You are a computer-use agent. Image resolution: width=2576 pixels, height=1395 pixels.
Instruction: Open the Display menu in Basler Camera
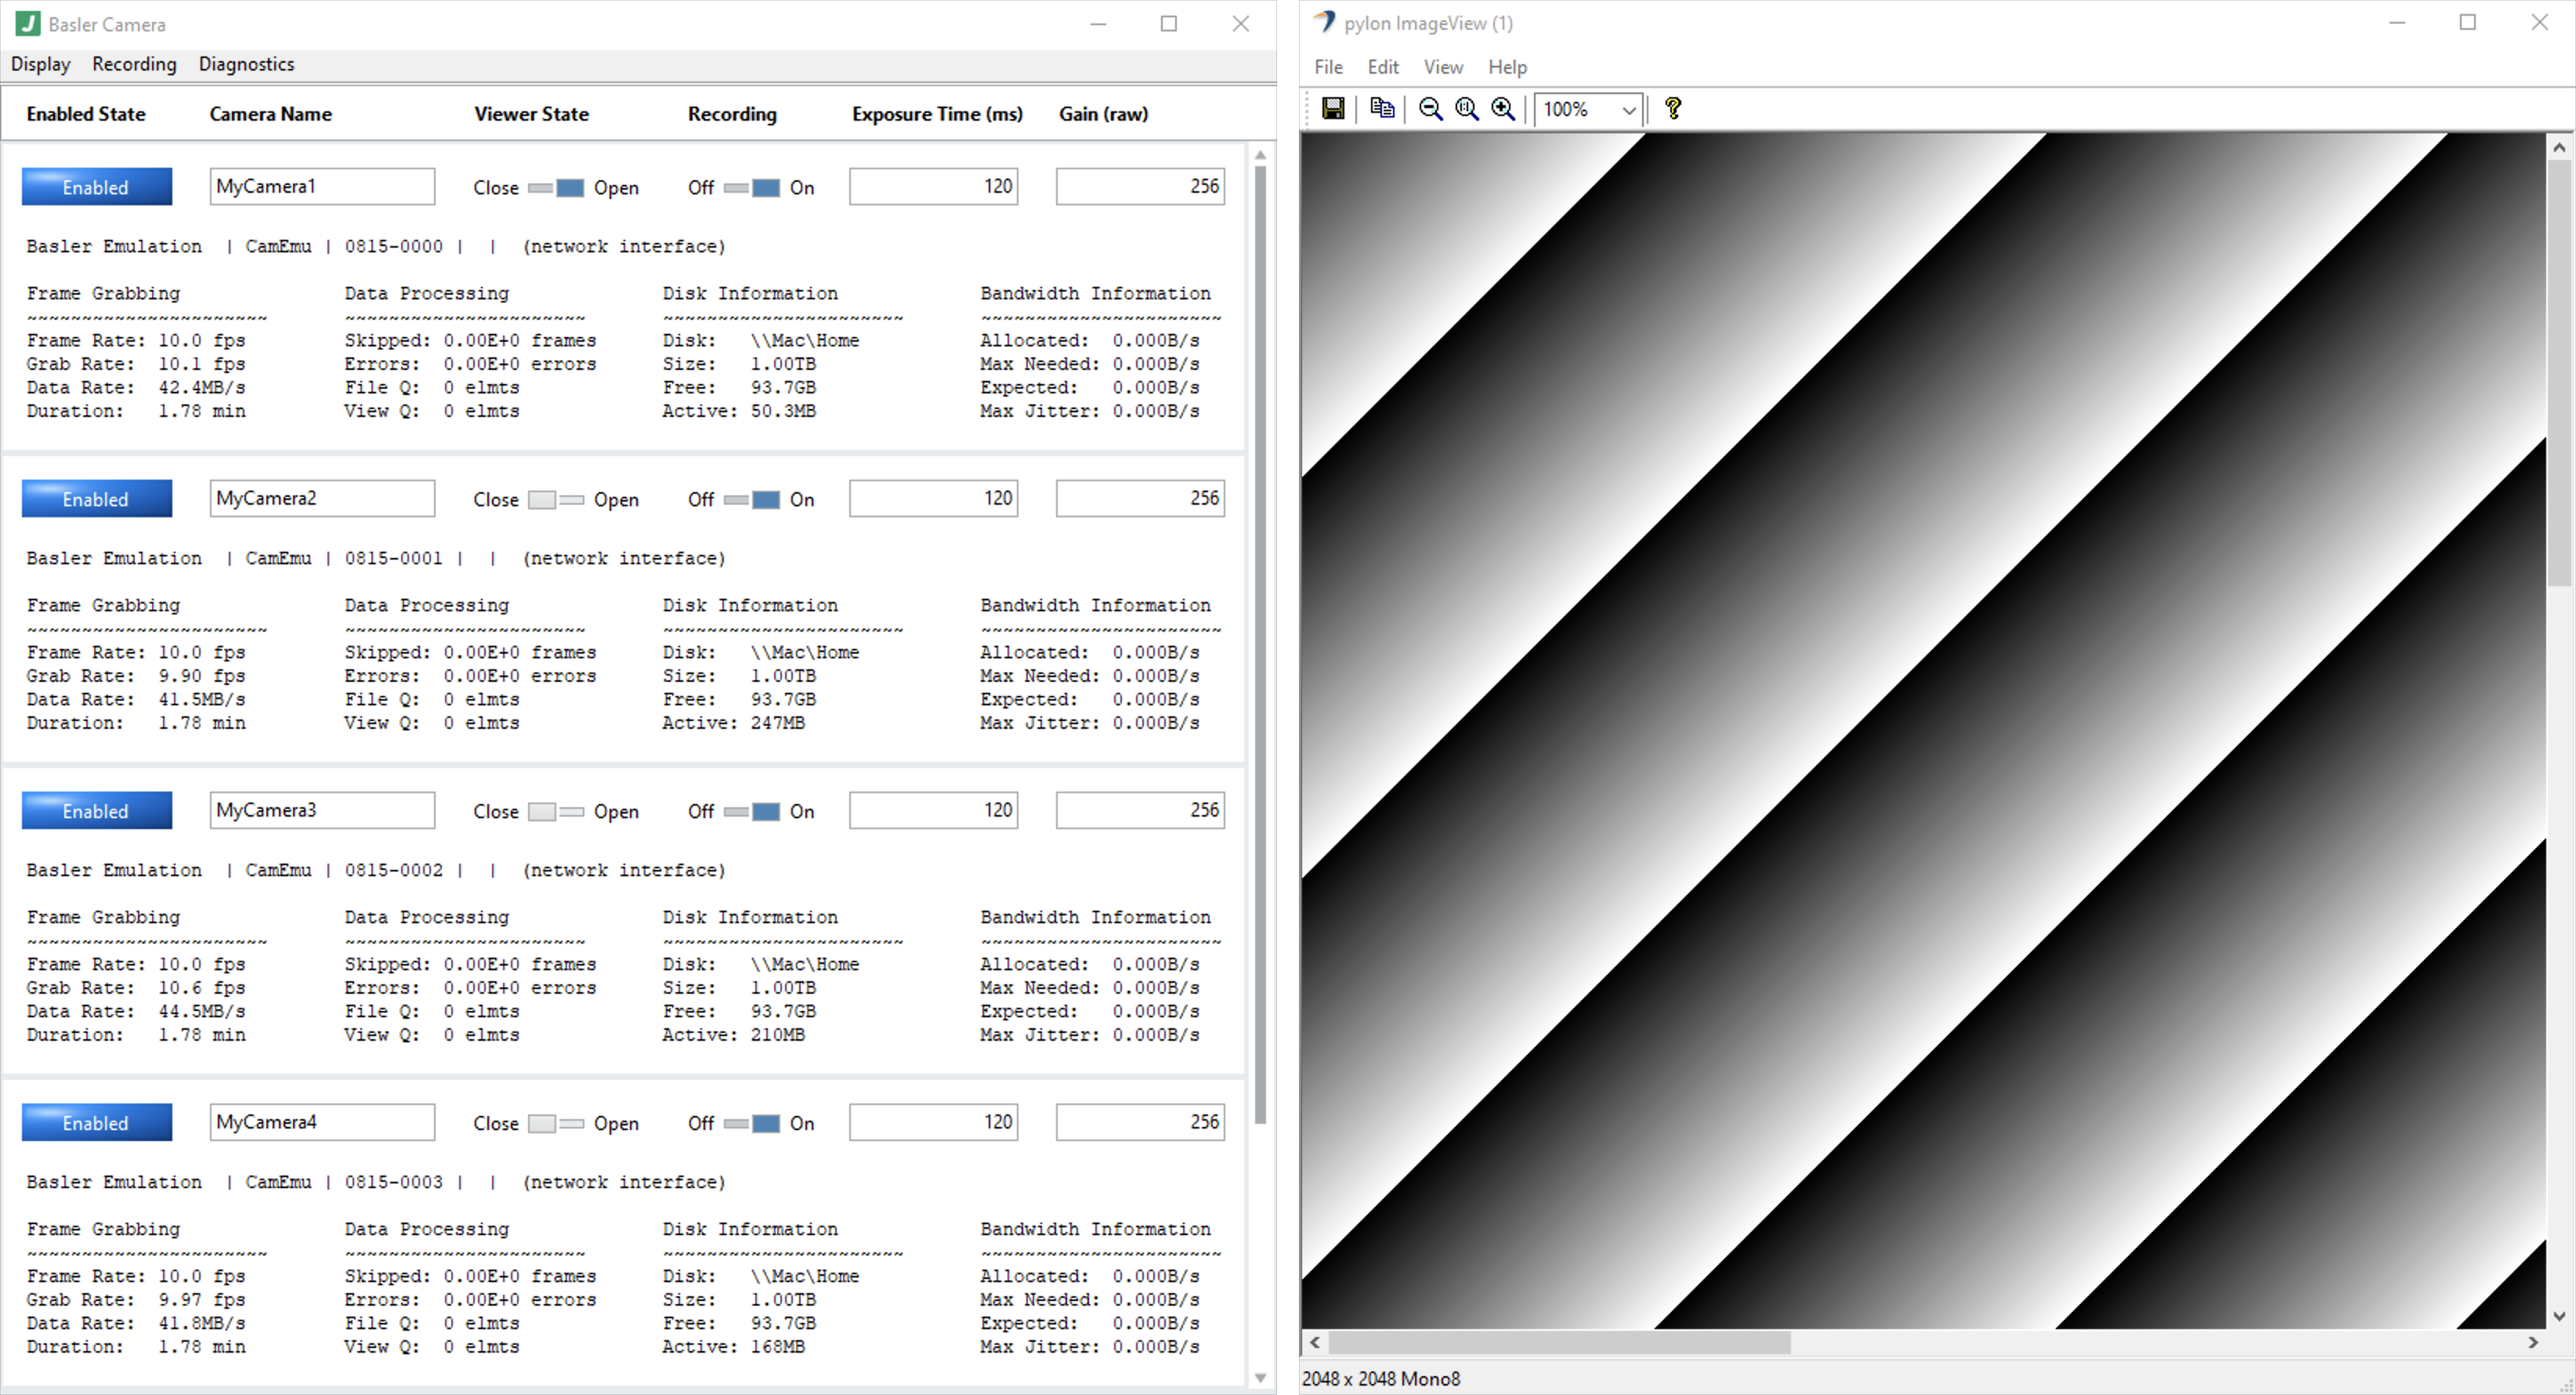point(40,64)
